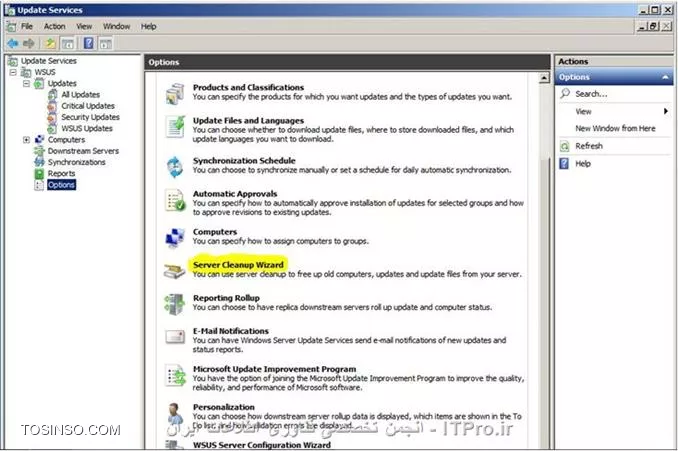This screenshot has height=451, width=678.
Task: Click the Help question mark toolbar icon
Action: pos(89,43)
